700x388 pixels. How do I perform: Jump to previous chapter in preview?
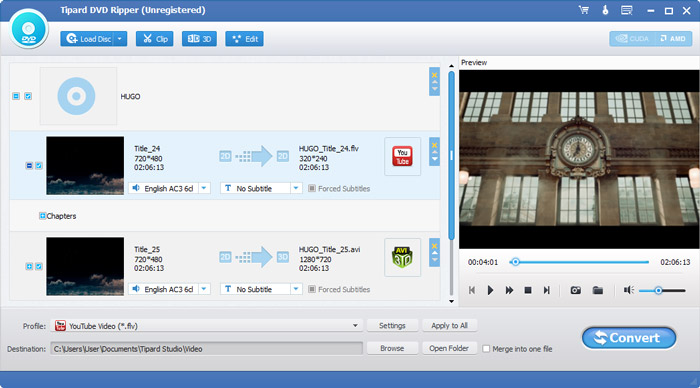pyautogui.click(x=472, y=290)
